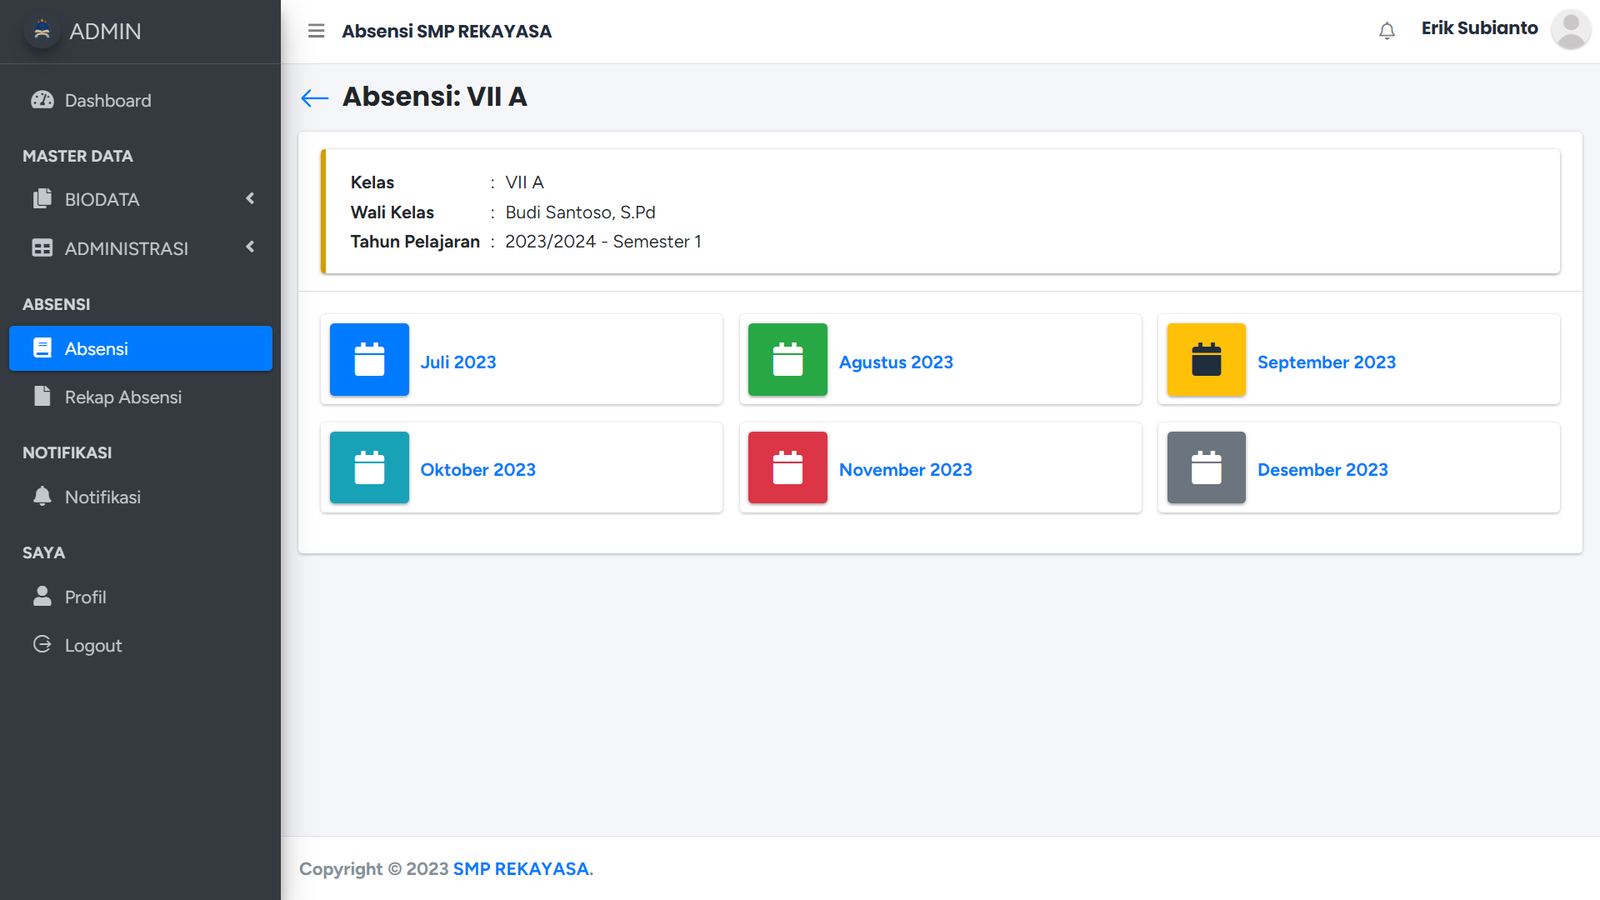The width and height of the screenshot is (1600, 900).
Task: Click the gray Desember 2023 calendar icon
Action: pyautogui.click(x=1206, y=468)
